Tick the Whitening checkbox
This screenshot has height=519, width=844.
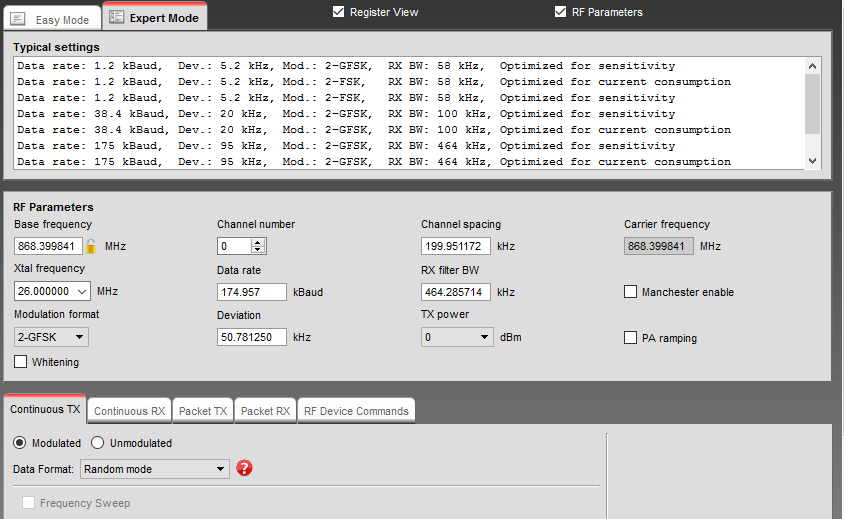[x=20, y=361]
